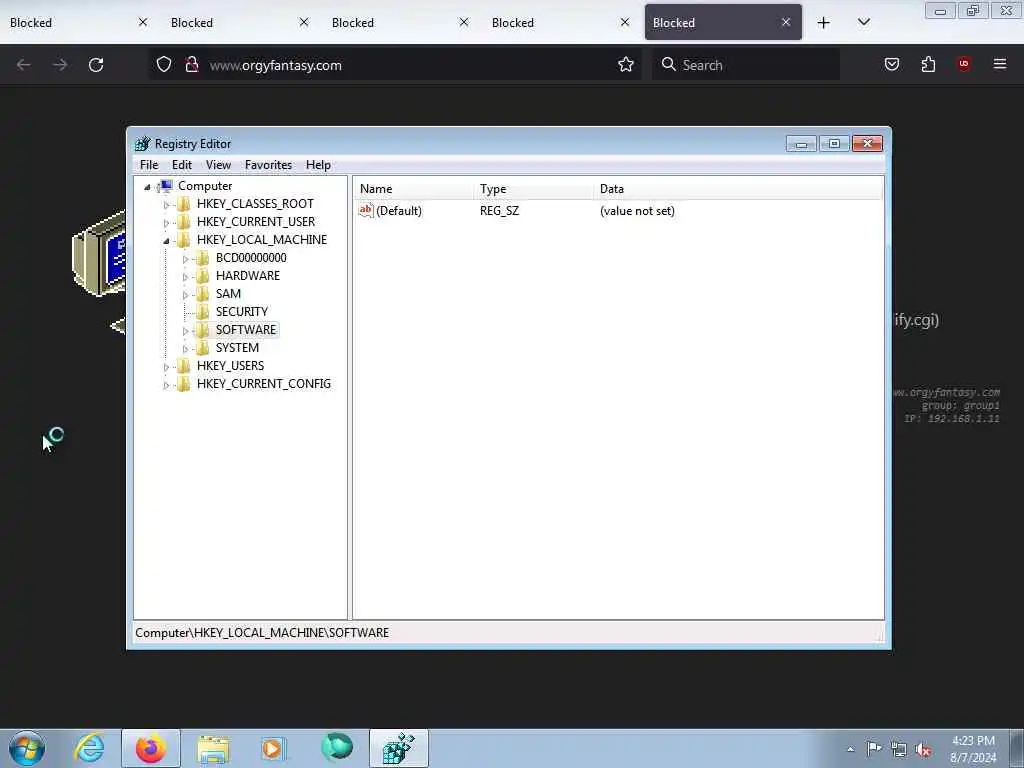Expand the HKEY_USERS arrow
The image size is (1024, 768).
coord(166,366)
